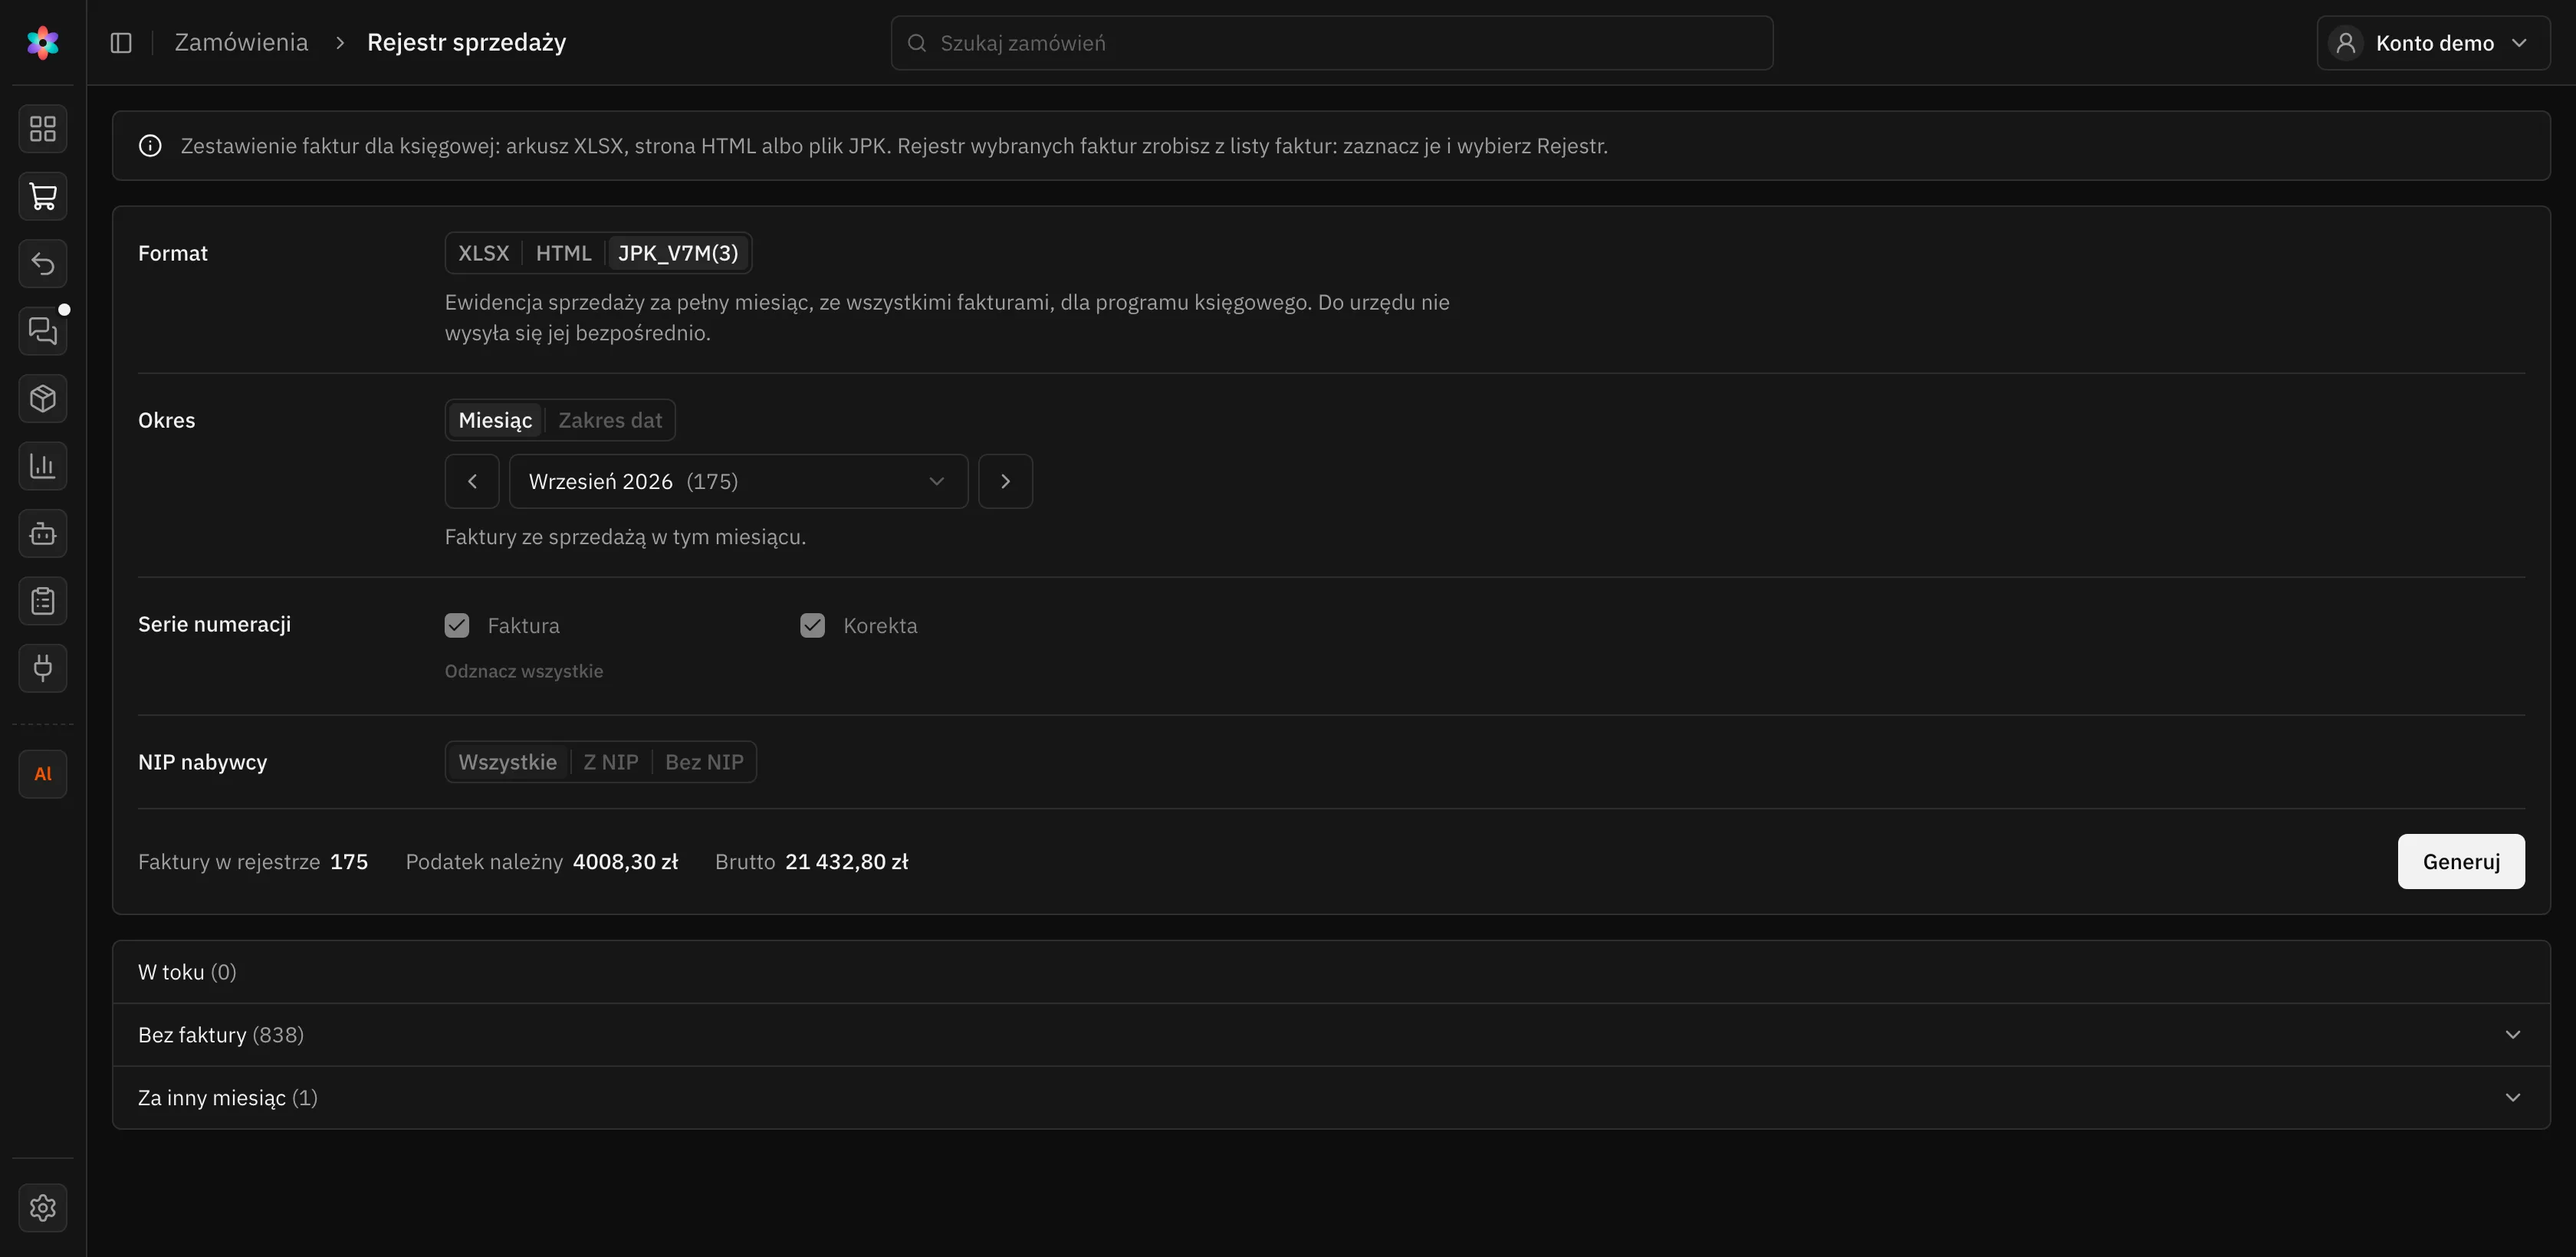Screen dimensions: 2576x1257
Task: Select HTML format option
Action: tap(564, 253)
